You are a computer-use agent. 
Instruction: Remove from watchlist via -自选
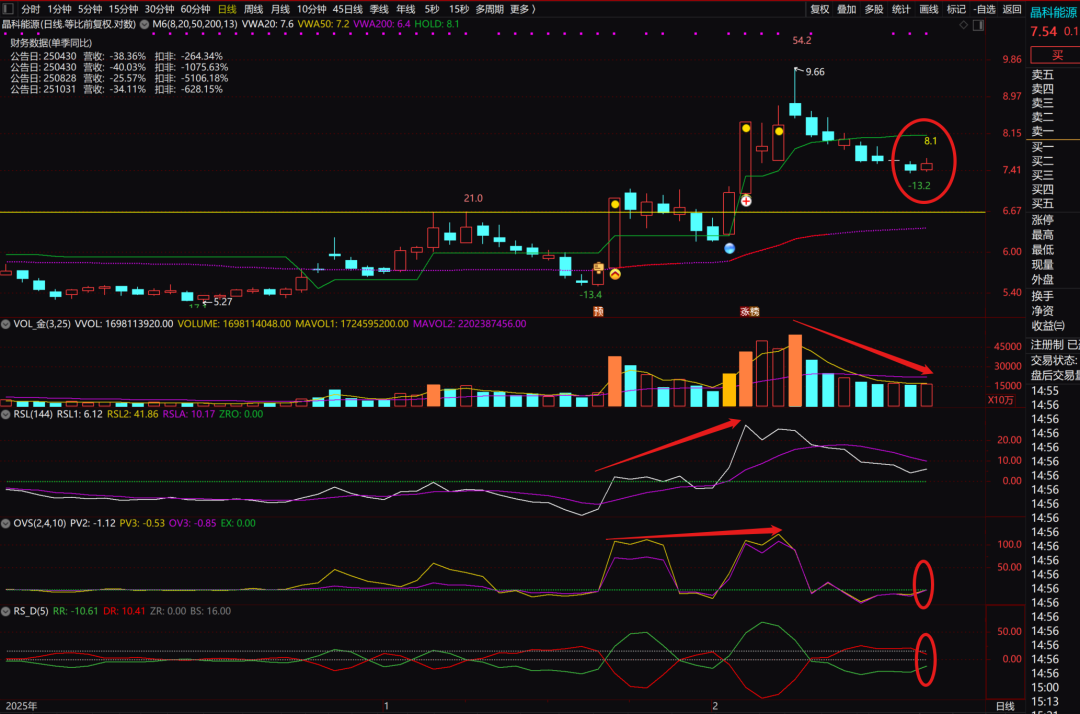click(x=985, y=9)
